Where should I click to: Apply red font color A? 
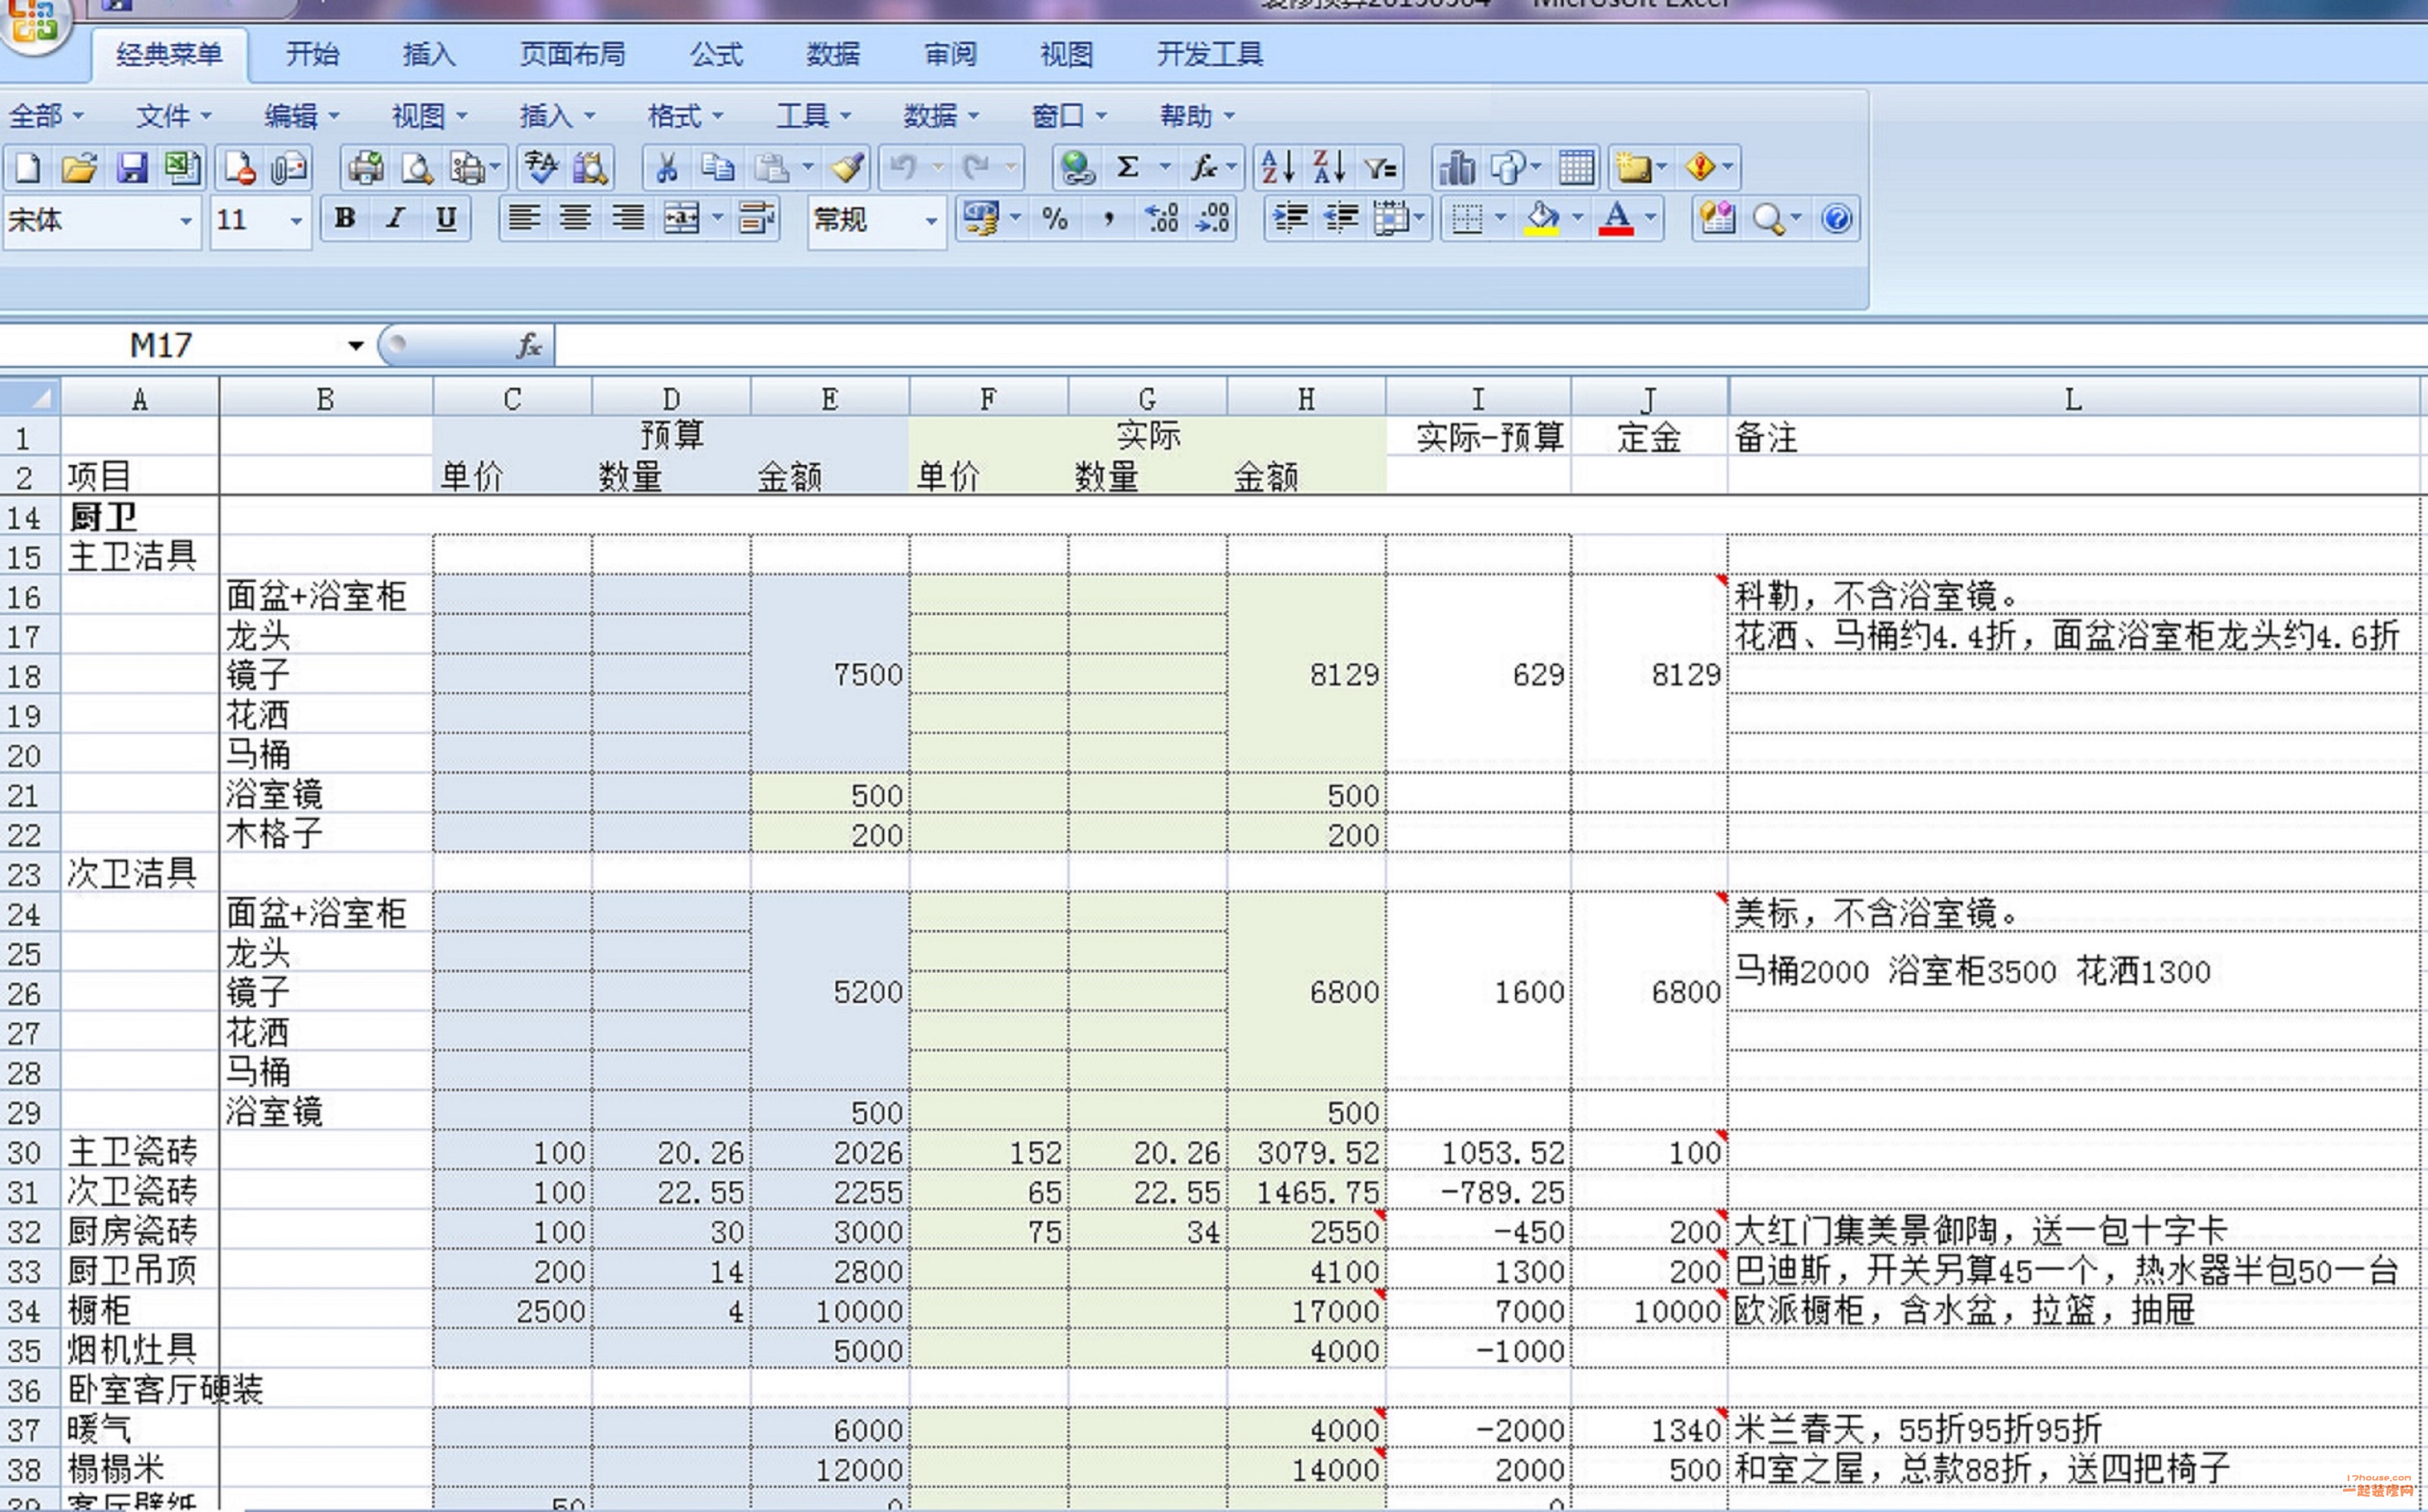[1616, 219]
